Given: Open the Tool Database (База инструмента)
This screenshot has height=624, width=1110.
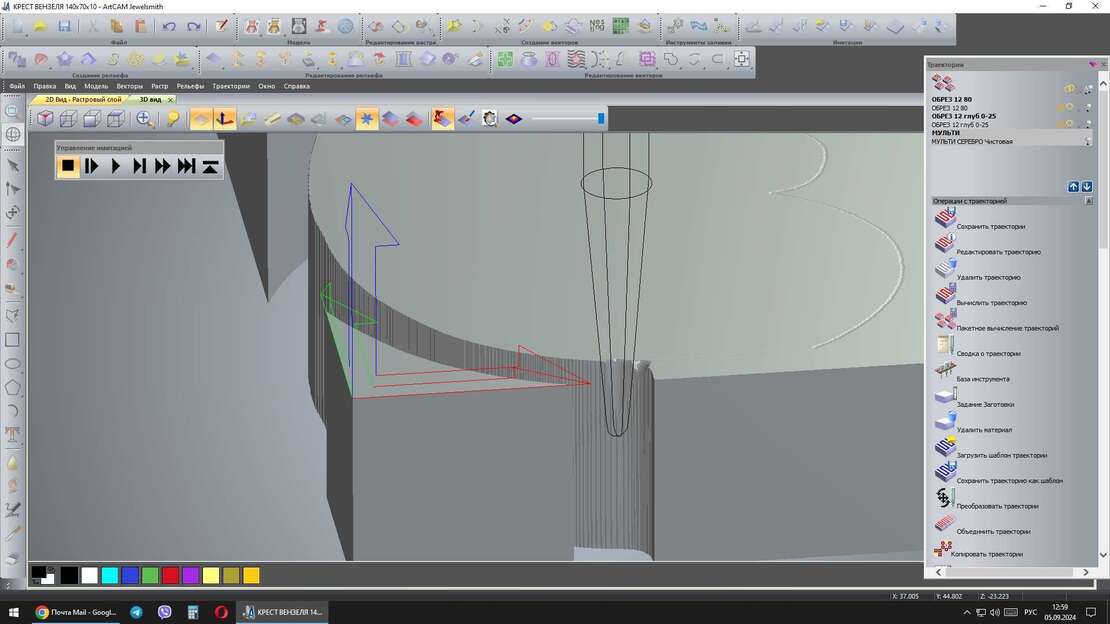Looking at the screenshot, I should tap(945, 371).
